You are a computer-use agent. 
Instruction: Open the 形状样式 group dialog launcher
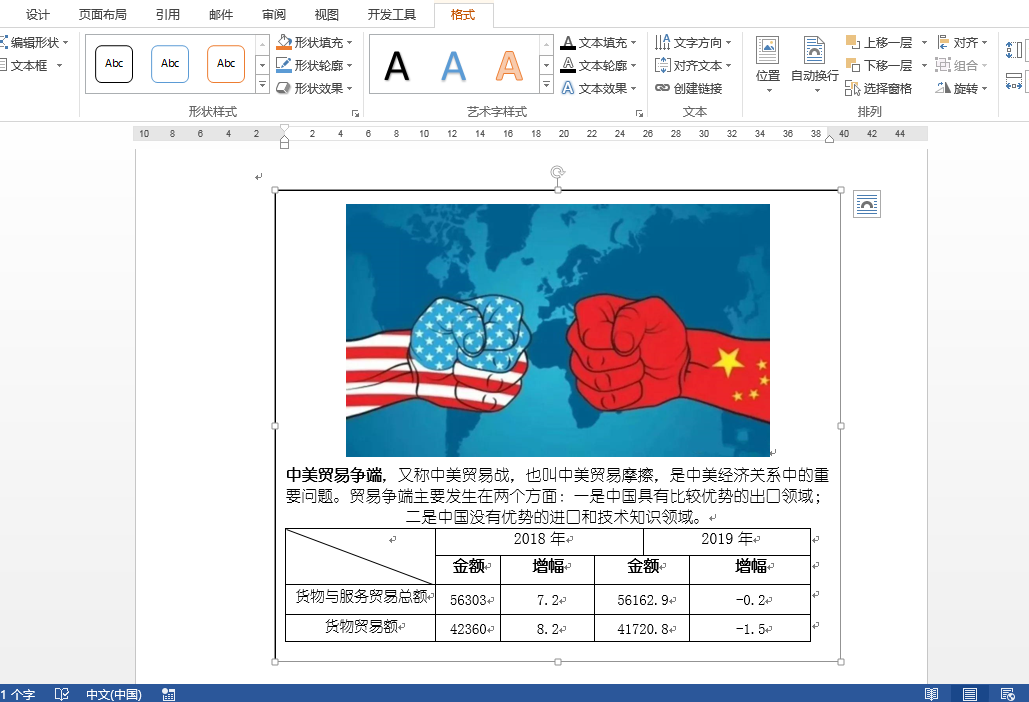(355, 114)
